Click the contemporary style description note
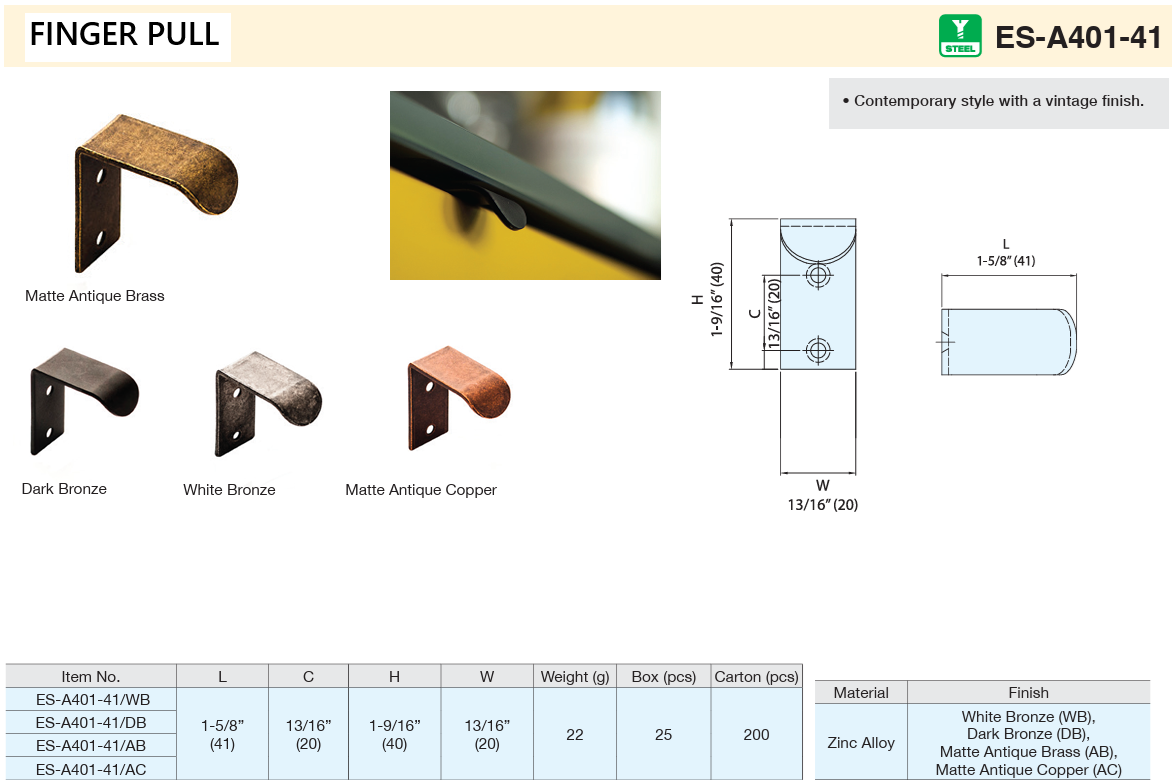The image size is (1172, 780). click(998, 102)
